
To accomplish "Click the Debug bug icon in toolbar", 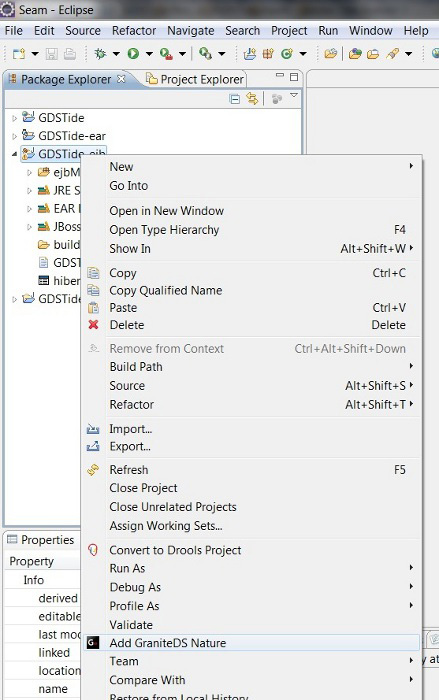I will click(100, 54).
